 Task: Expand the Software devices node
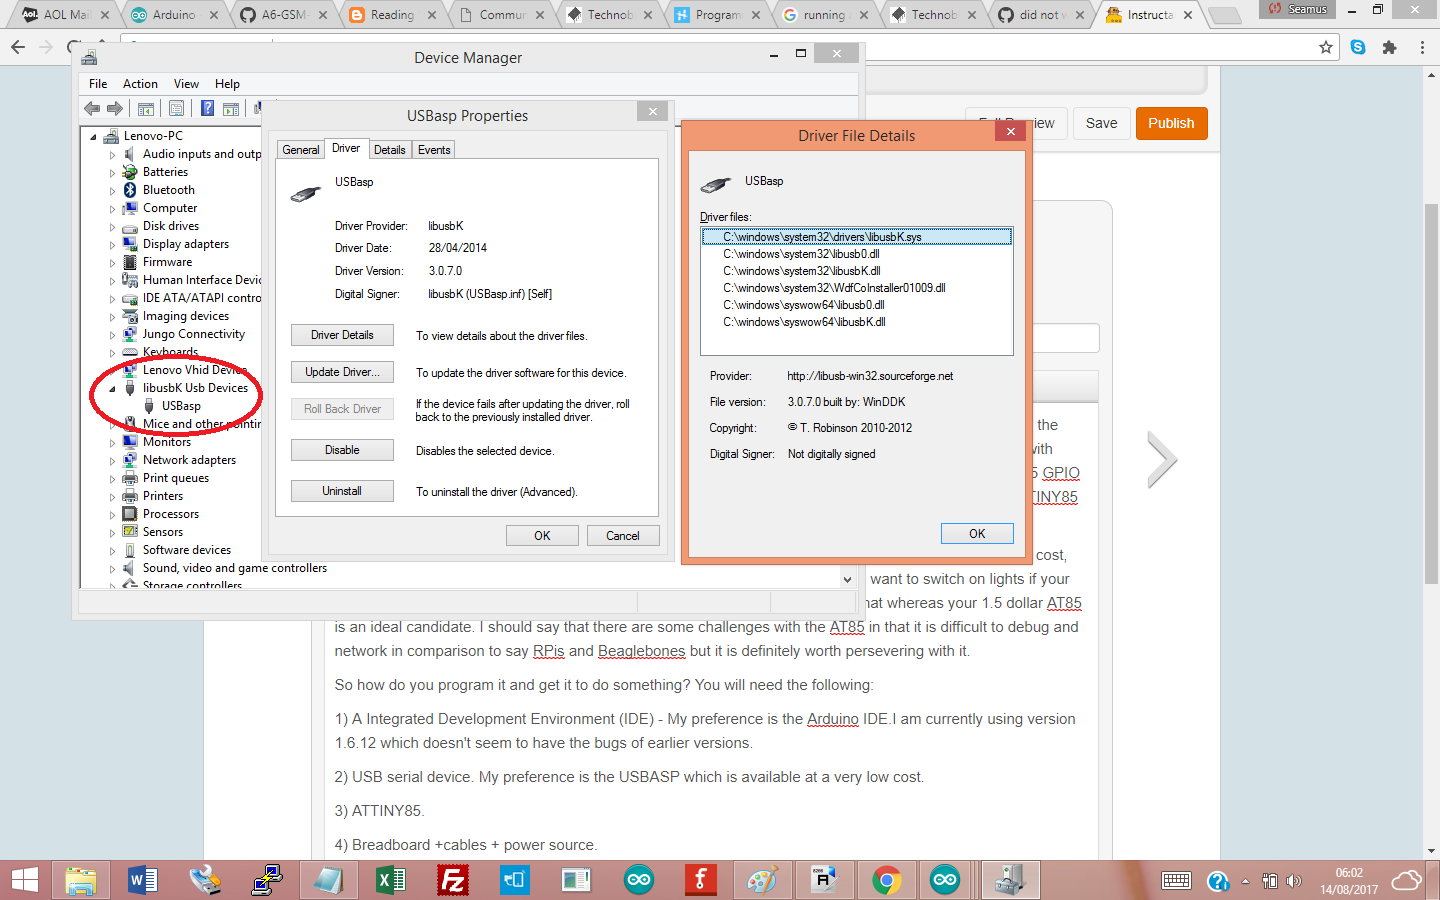coord(112,551)
